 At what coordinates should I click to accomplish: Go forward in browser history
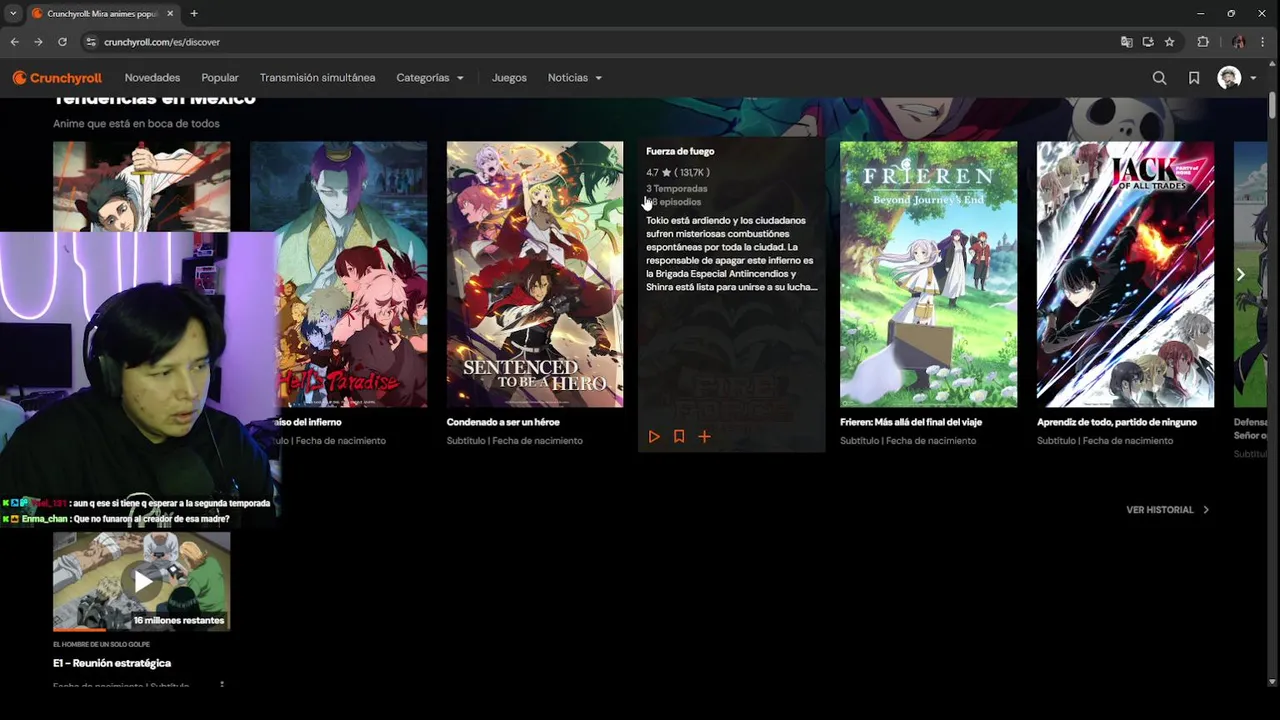38,42
